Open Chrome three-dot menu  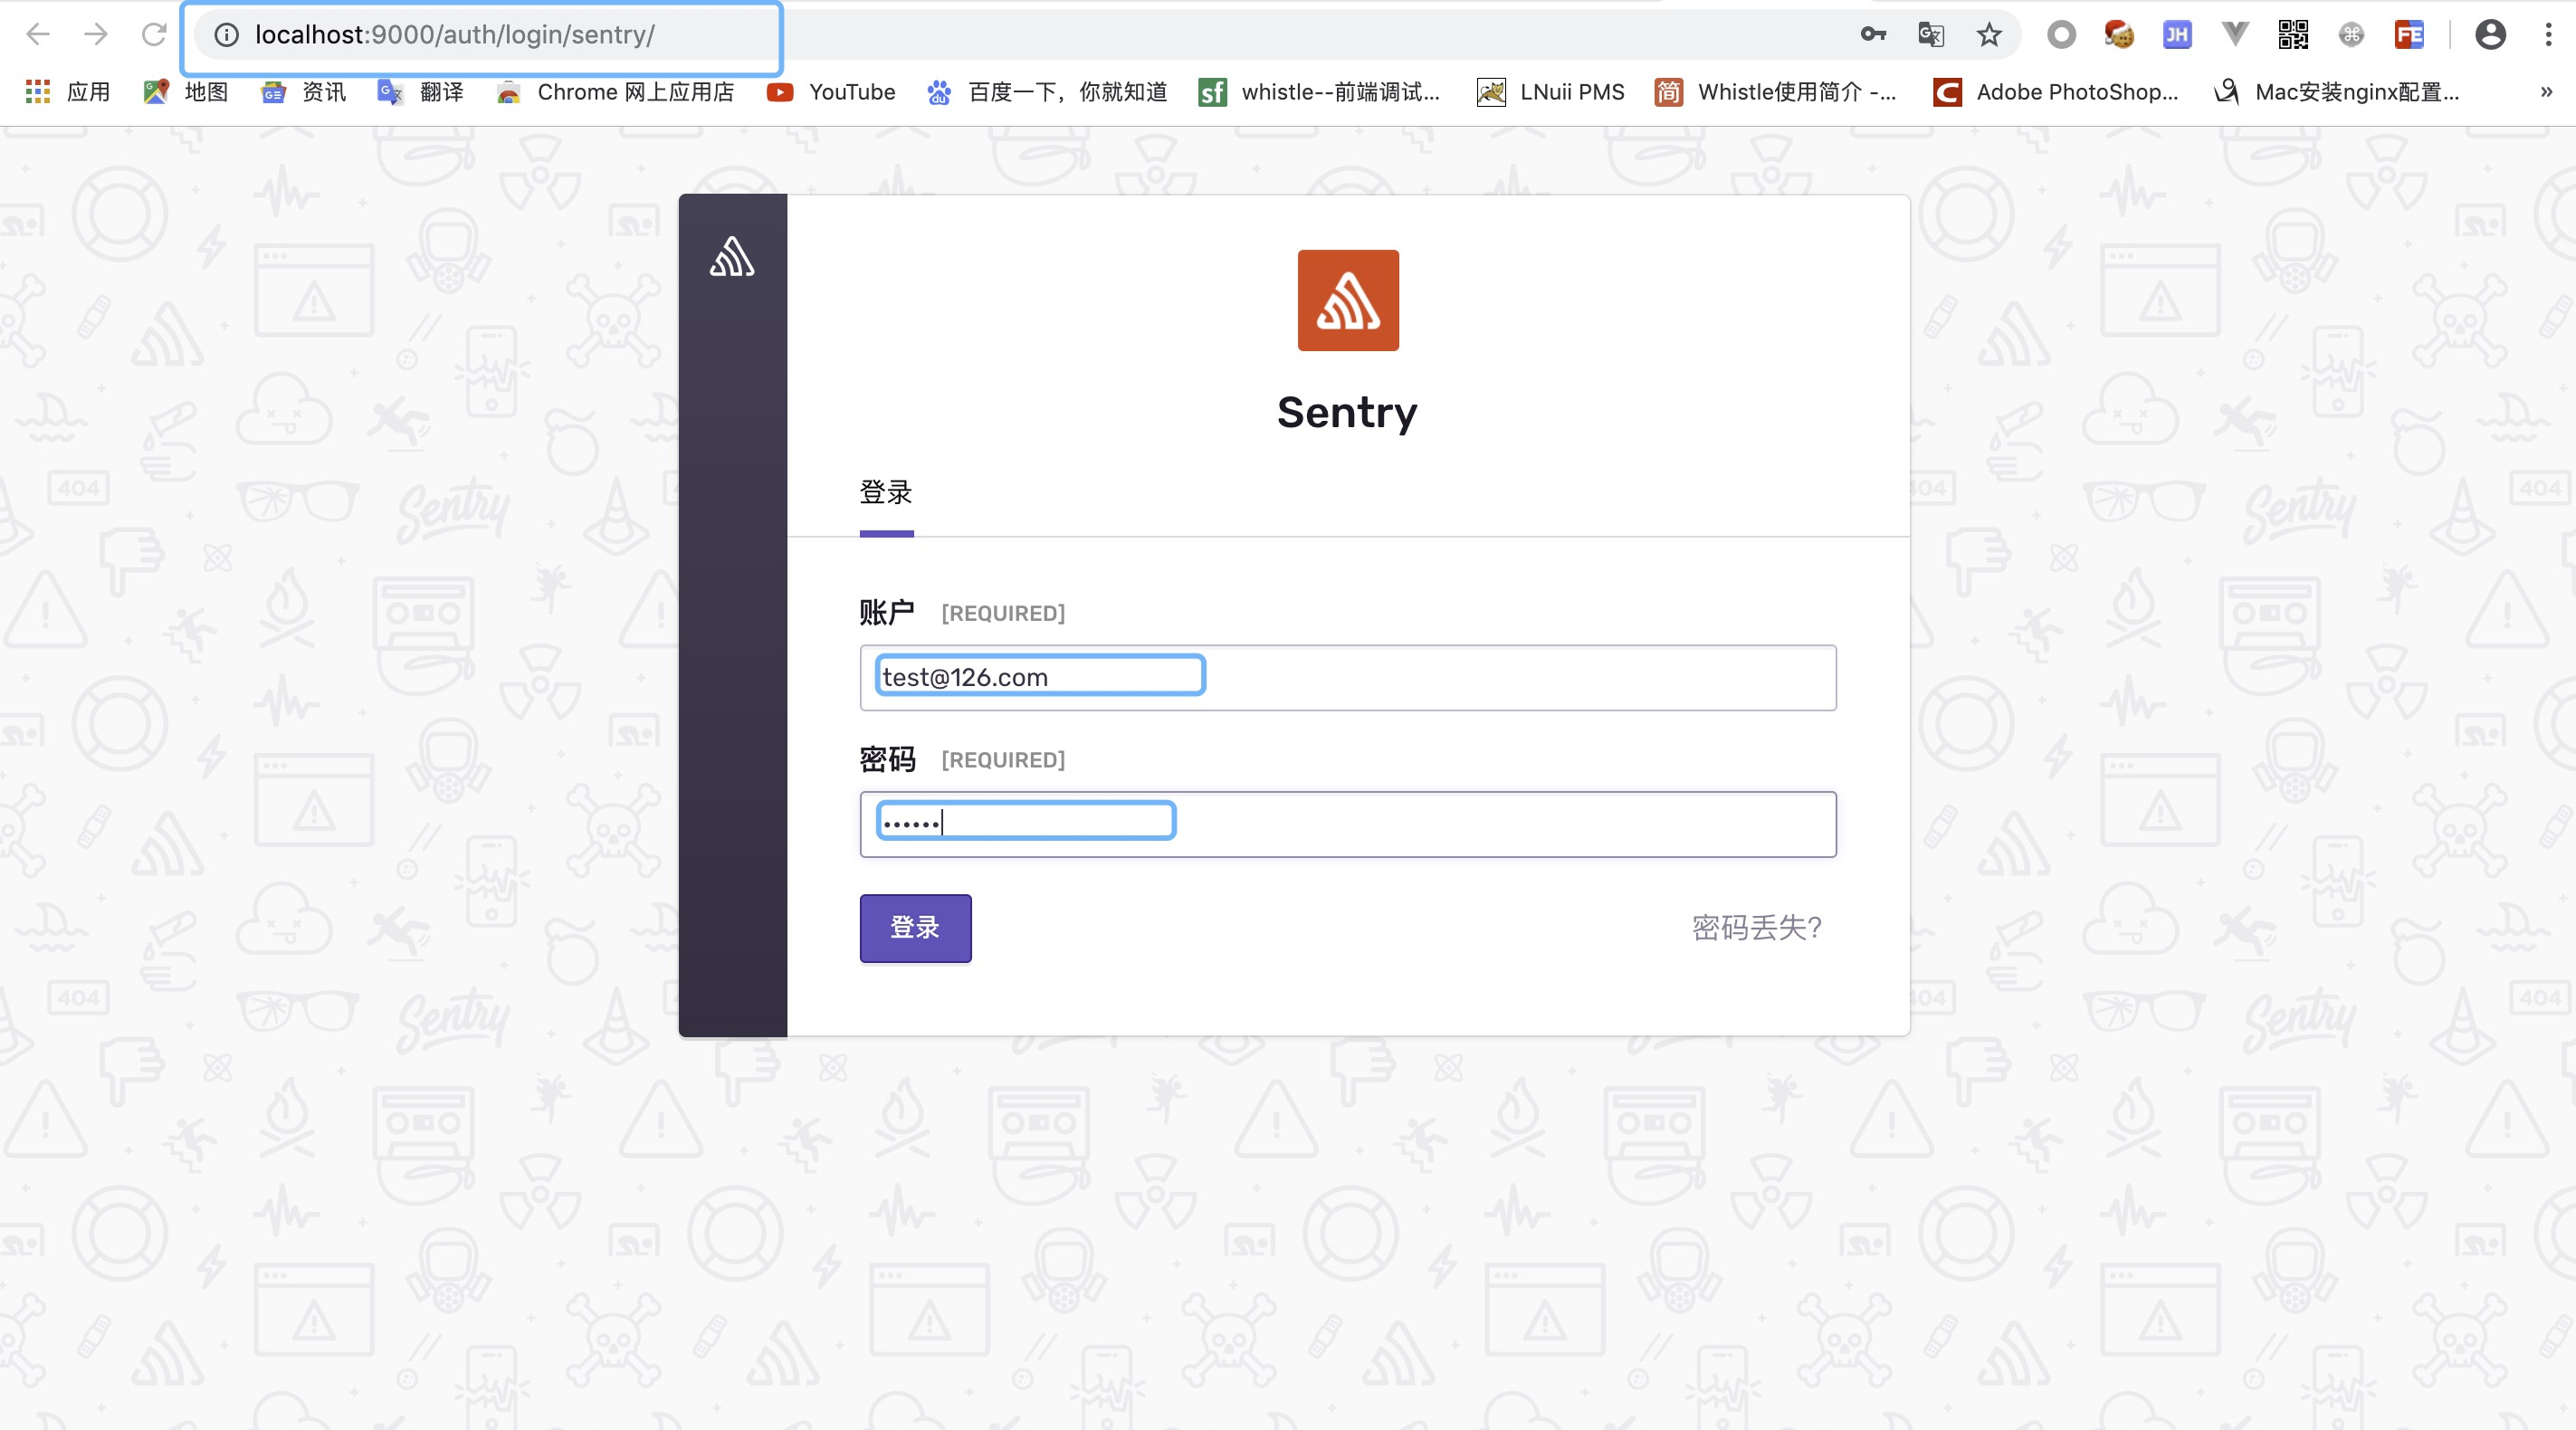coord(2547,35)
